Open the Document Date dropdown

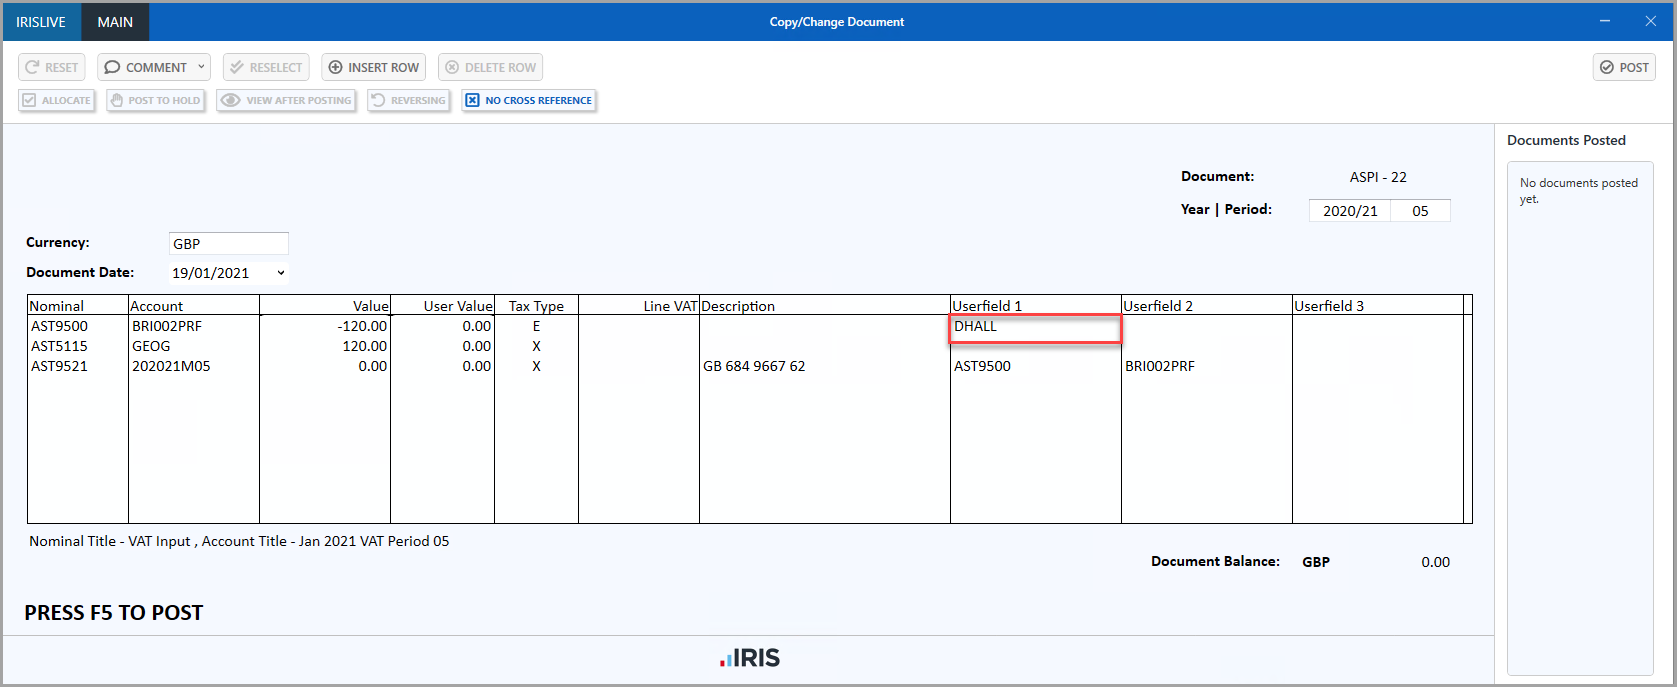click(281, 273)
